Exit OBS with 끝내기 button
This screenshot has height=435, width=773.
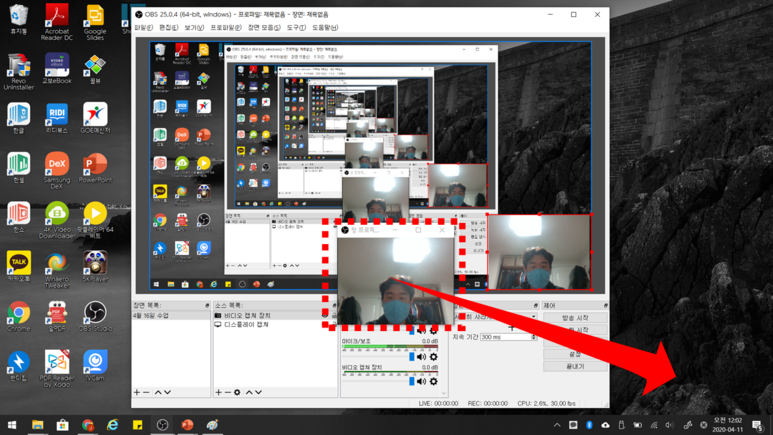[575, 366]
